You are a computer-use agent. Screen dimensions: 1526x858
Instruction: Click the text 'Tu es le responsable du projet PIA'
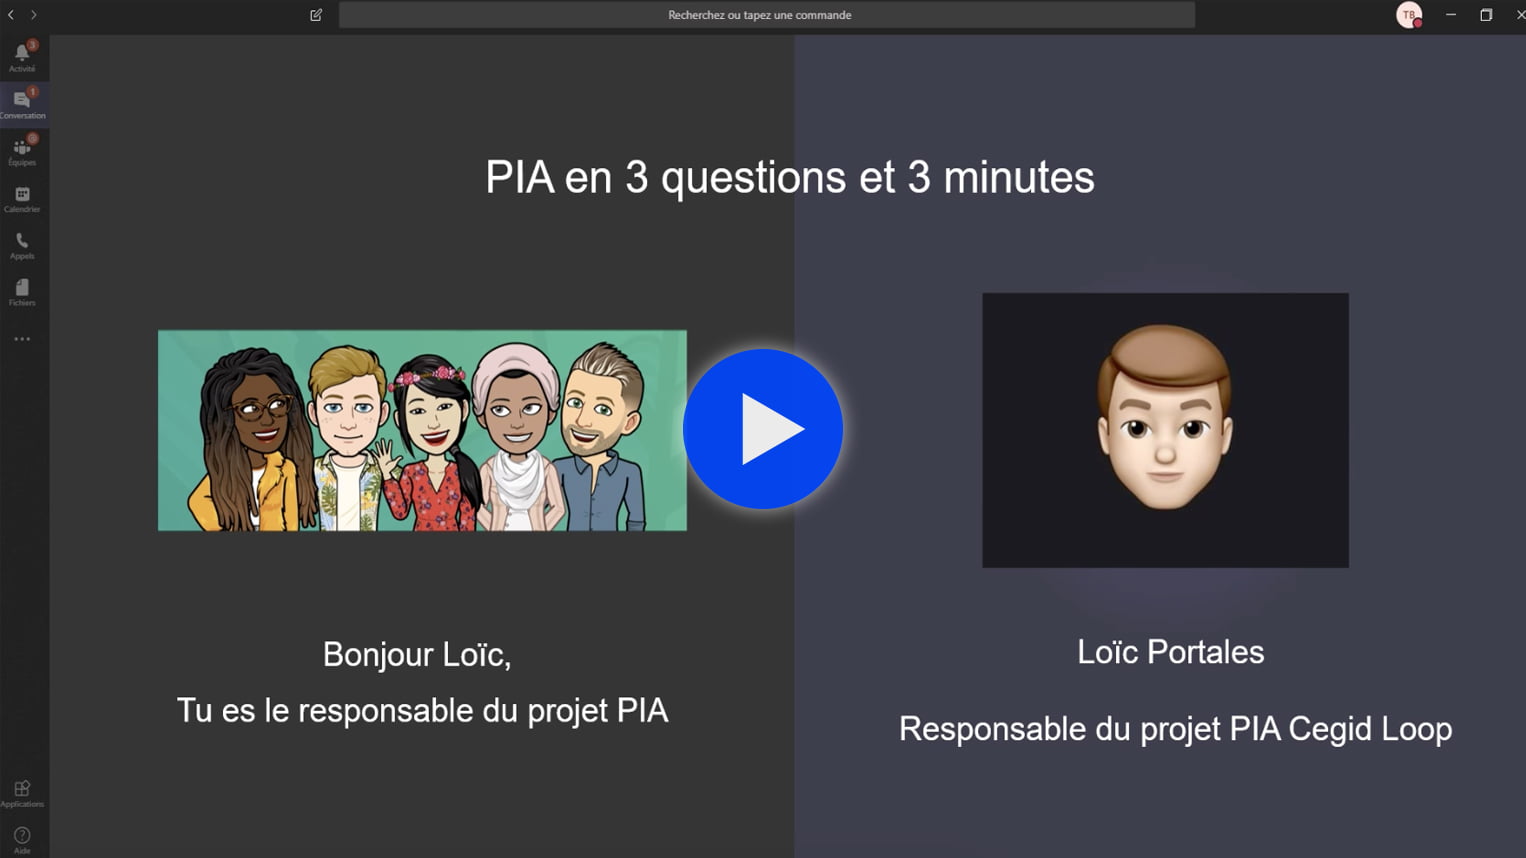422,710
